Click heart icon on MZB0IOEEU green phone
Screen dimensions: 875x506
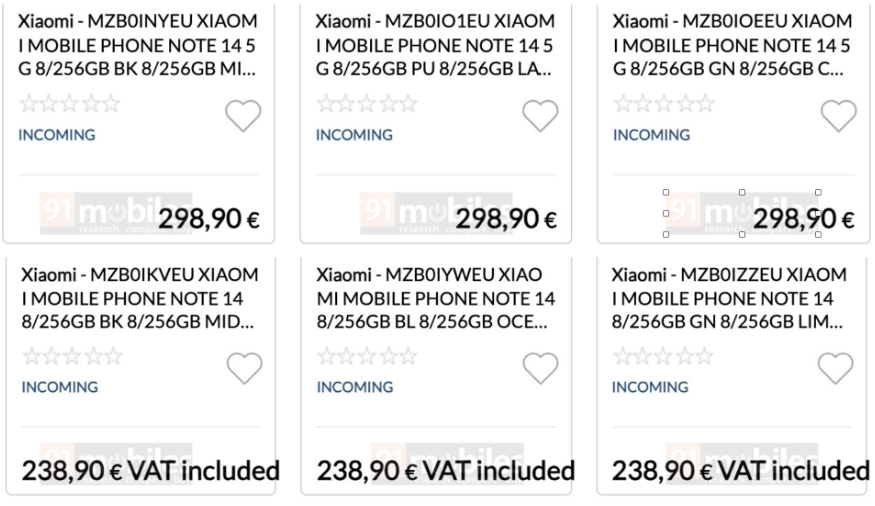(x=838, y=116)
